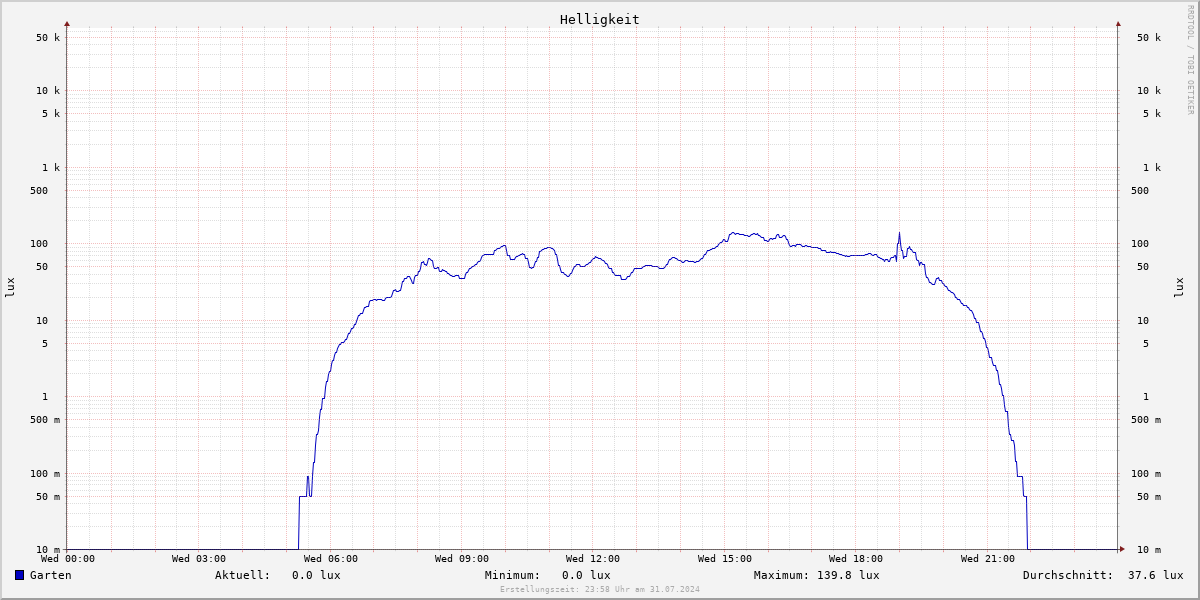Click the 100 m label on left axis
The width and height of the screenshot is (1200, 600).
point(45,474)
